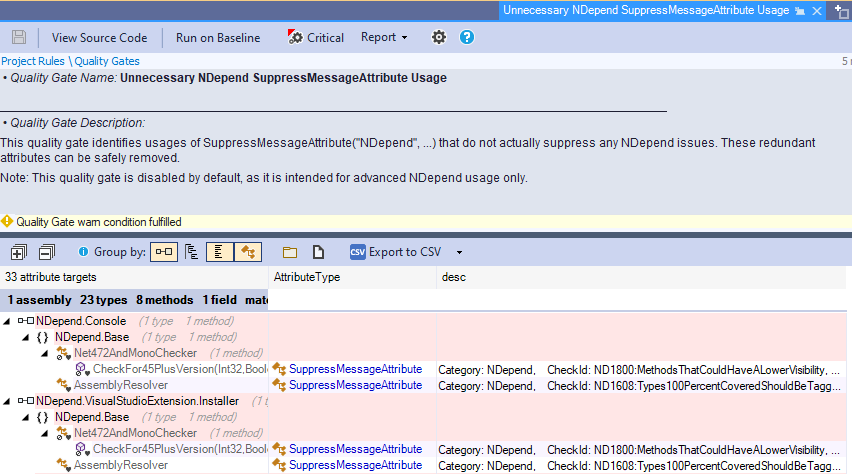This screenshot has height=474, width=852.
Task: Click the Save disk icon in the toolbar
Action: pos(19,38)
